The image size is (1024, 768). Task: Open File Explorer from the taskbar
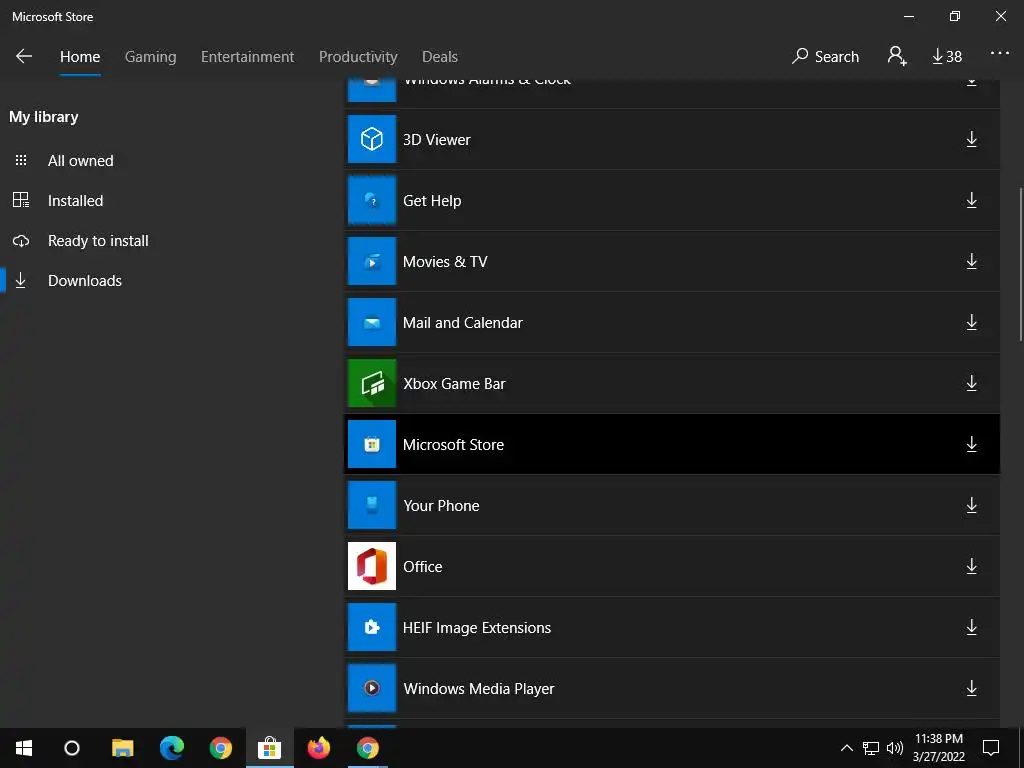(122, 748)
